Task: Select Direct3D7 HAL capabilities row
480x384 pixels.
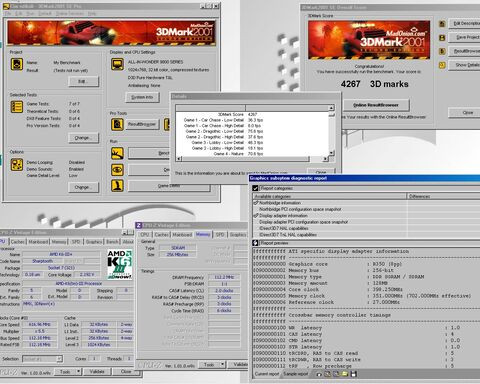Action: (x=284, y=228)
